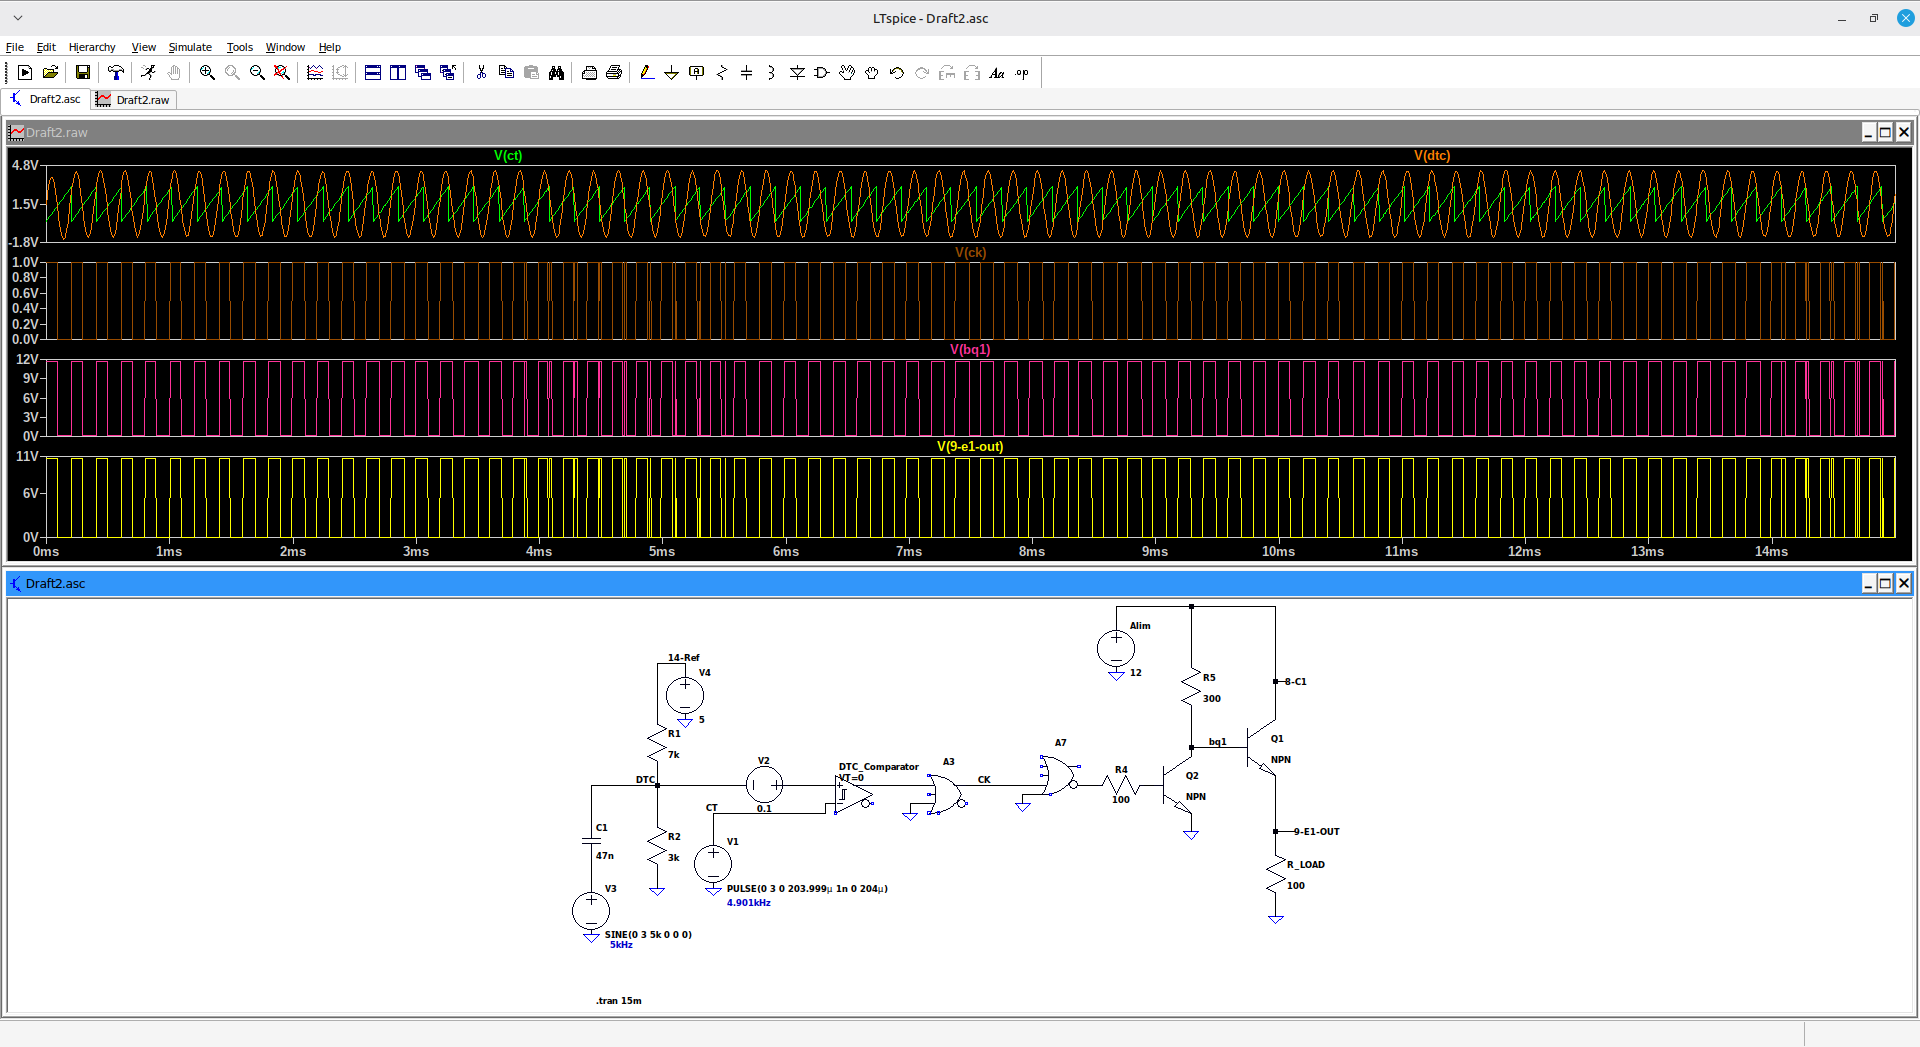Click the .tran 15m directive text
Image resolution: width=1920 pixels, height=1047 pixels.
click(x=619, y=1000)
